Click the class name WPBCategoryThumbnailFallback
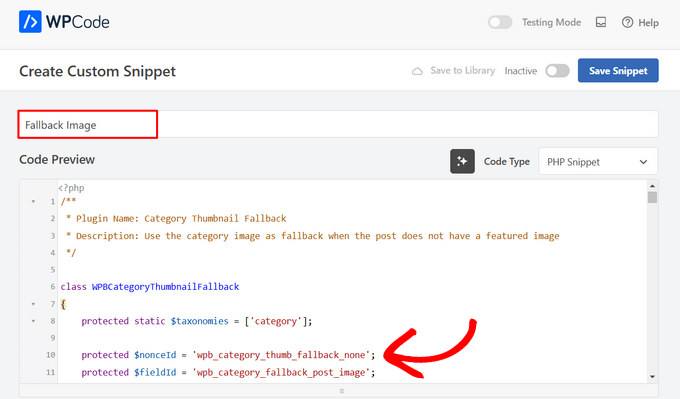Viewport: 680px width, 399px height. (165, 287)
